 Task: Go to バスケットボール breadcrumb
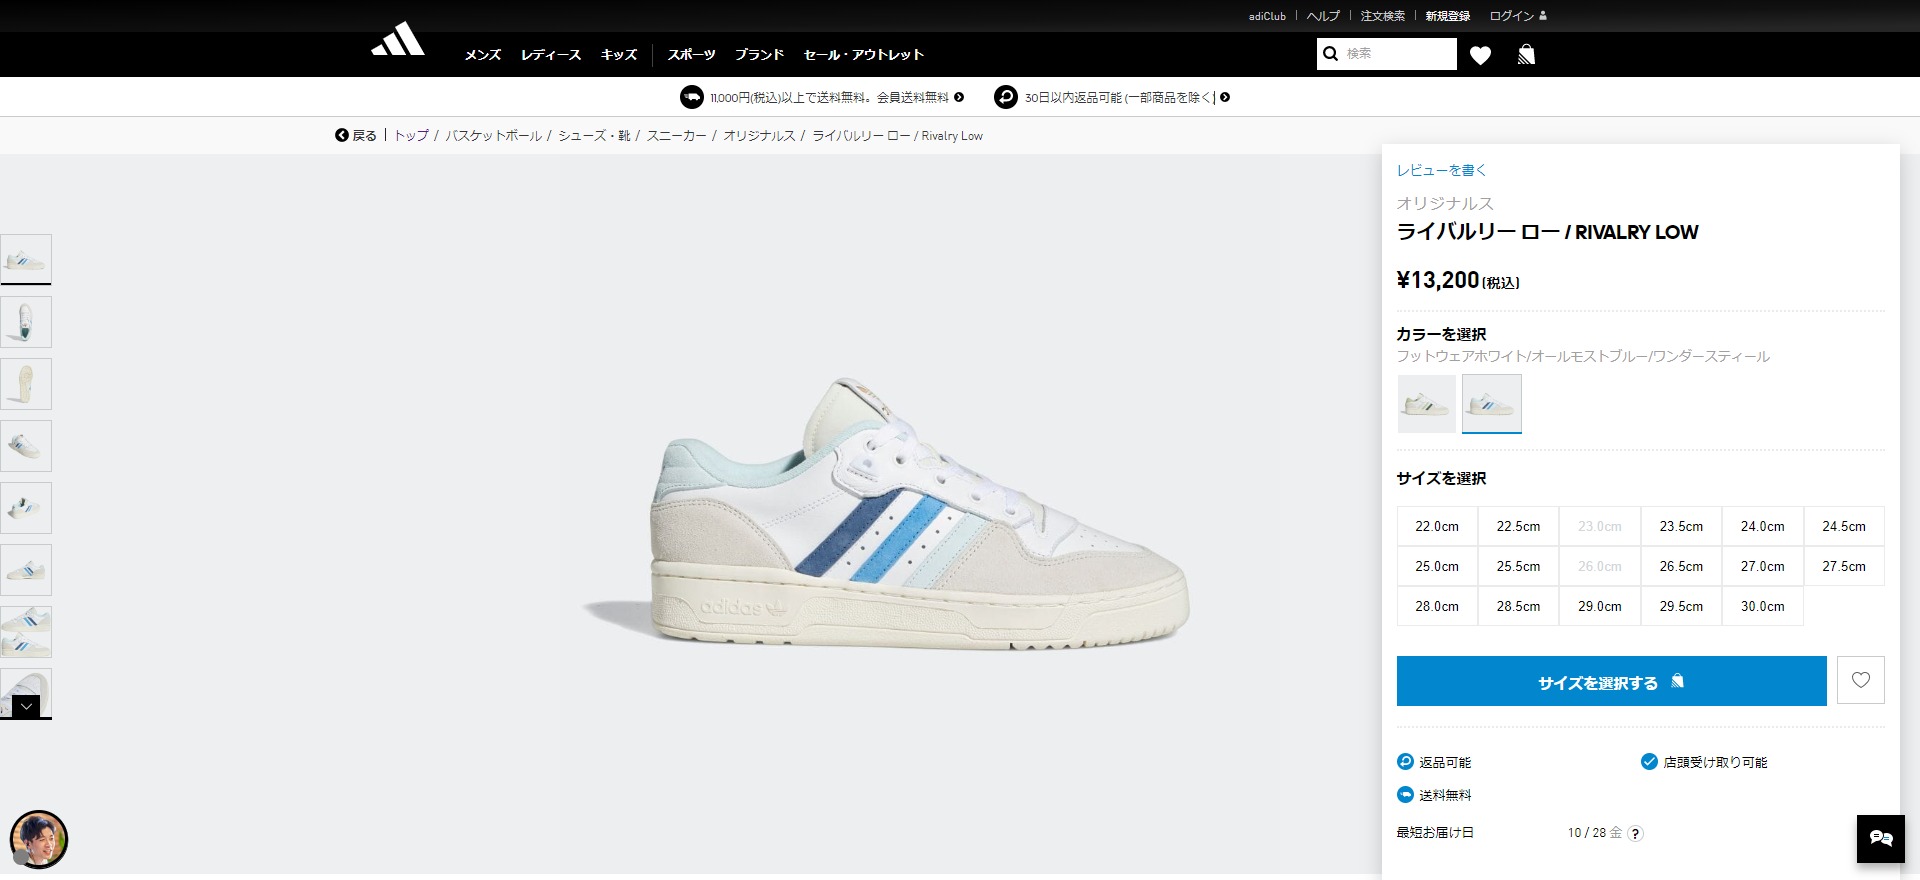494,135
